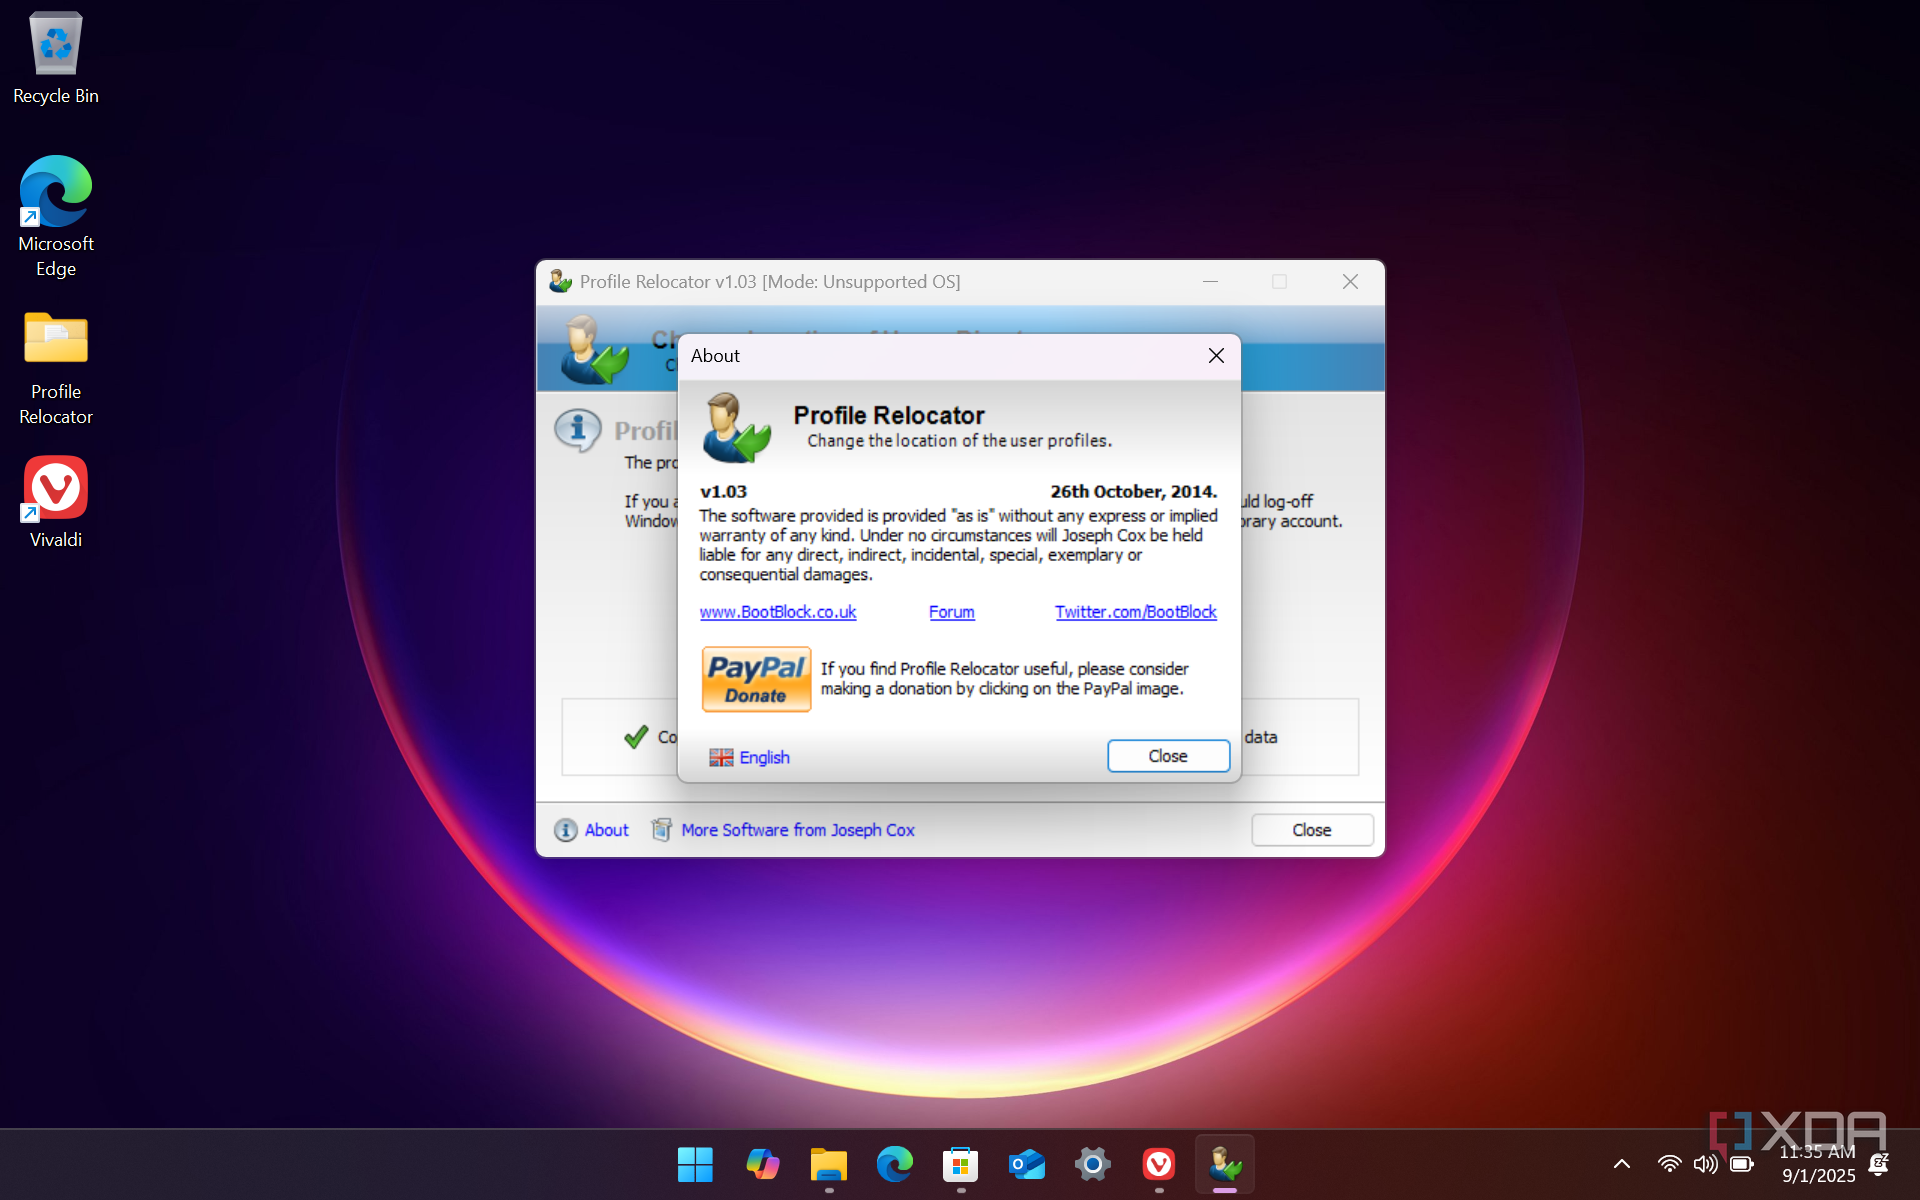
Task: Close the Profile Relocator main window
Action: tap(1350, 282)
